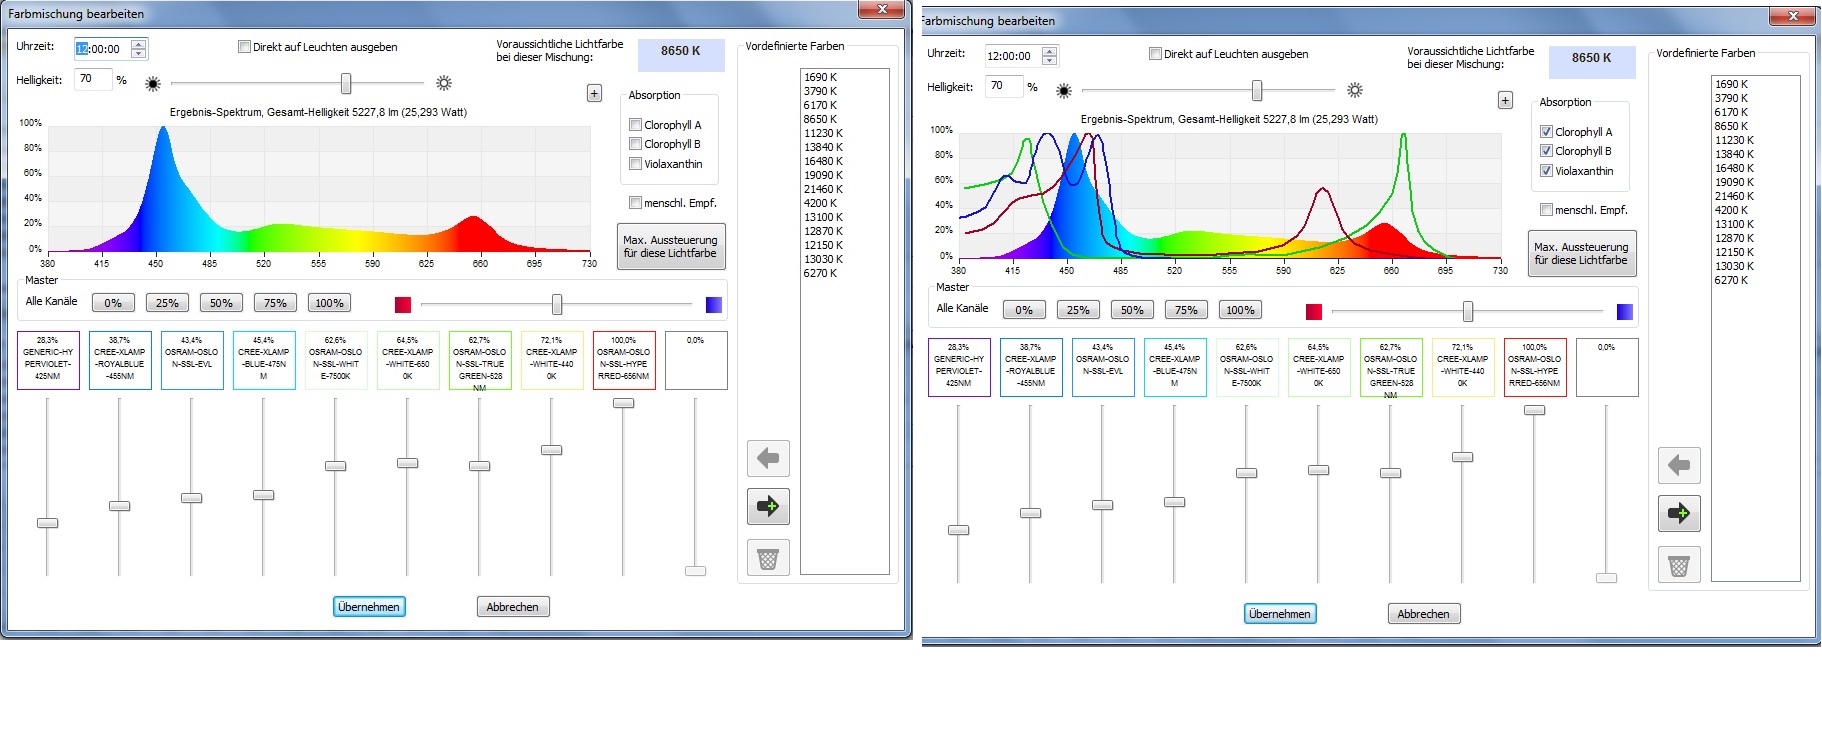
Task: Click the bright sun icon in right window
Action: coord(1355,90)
